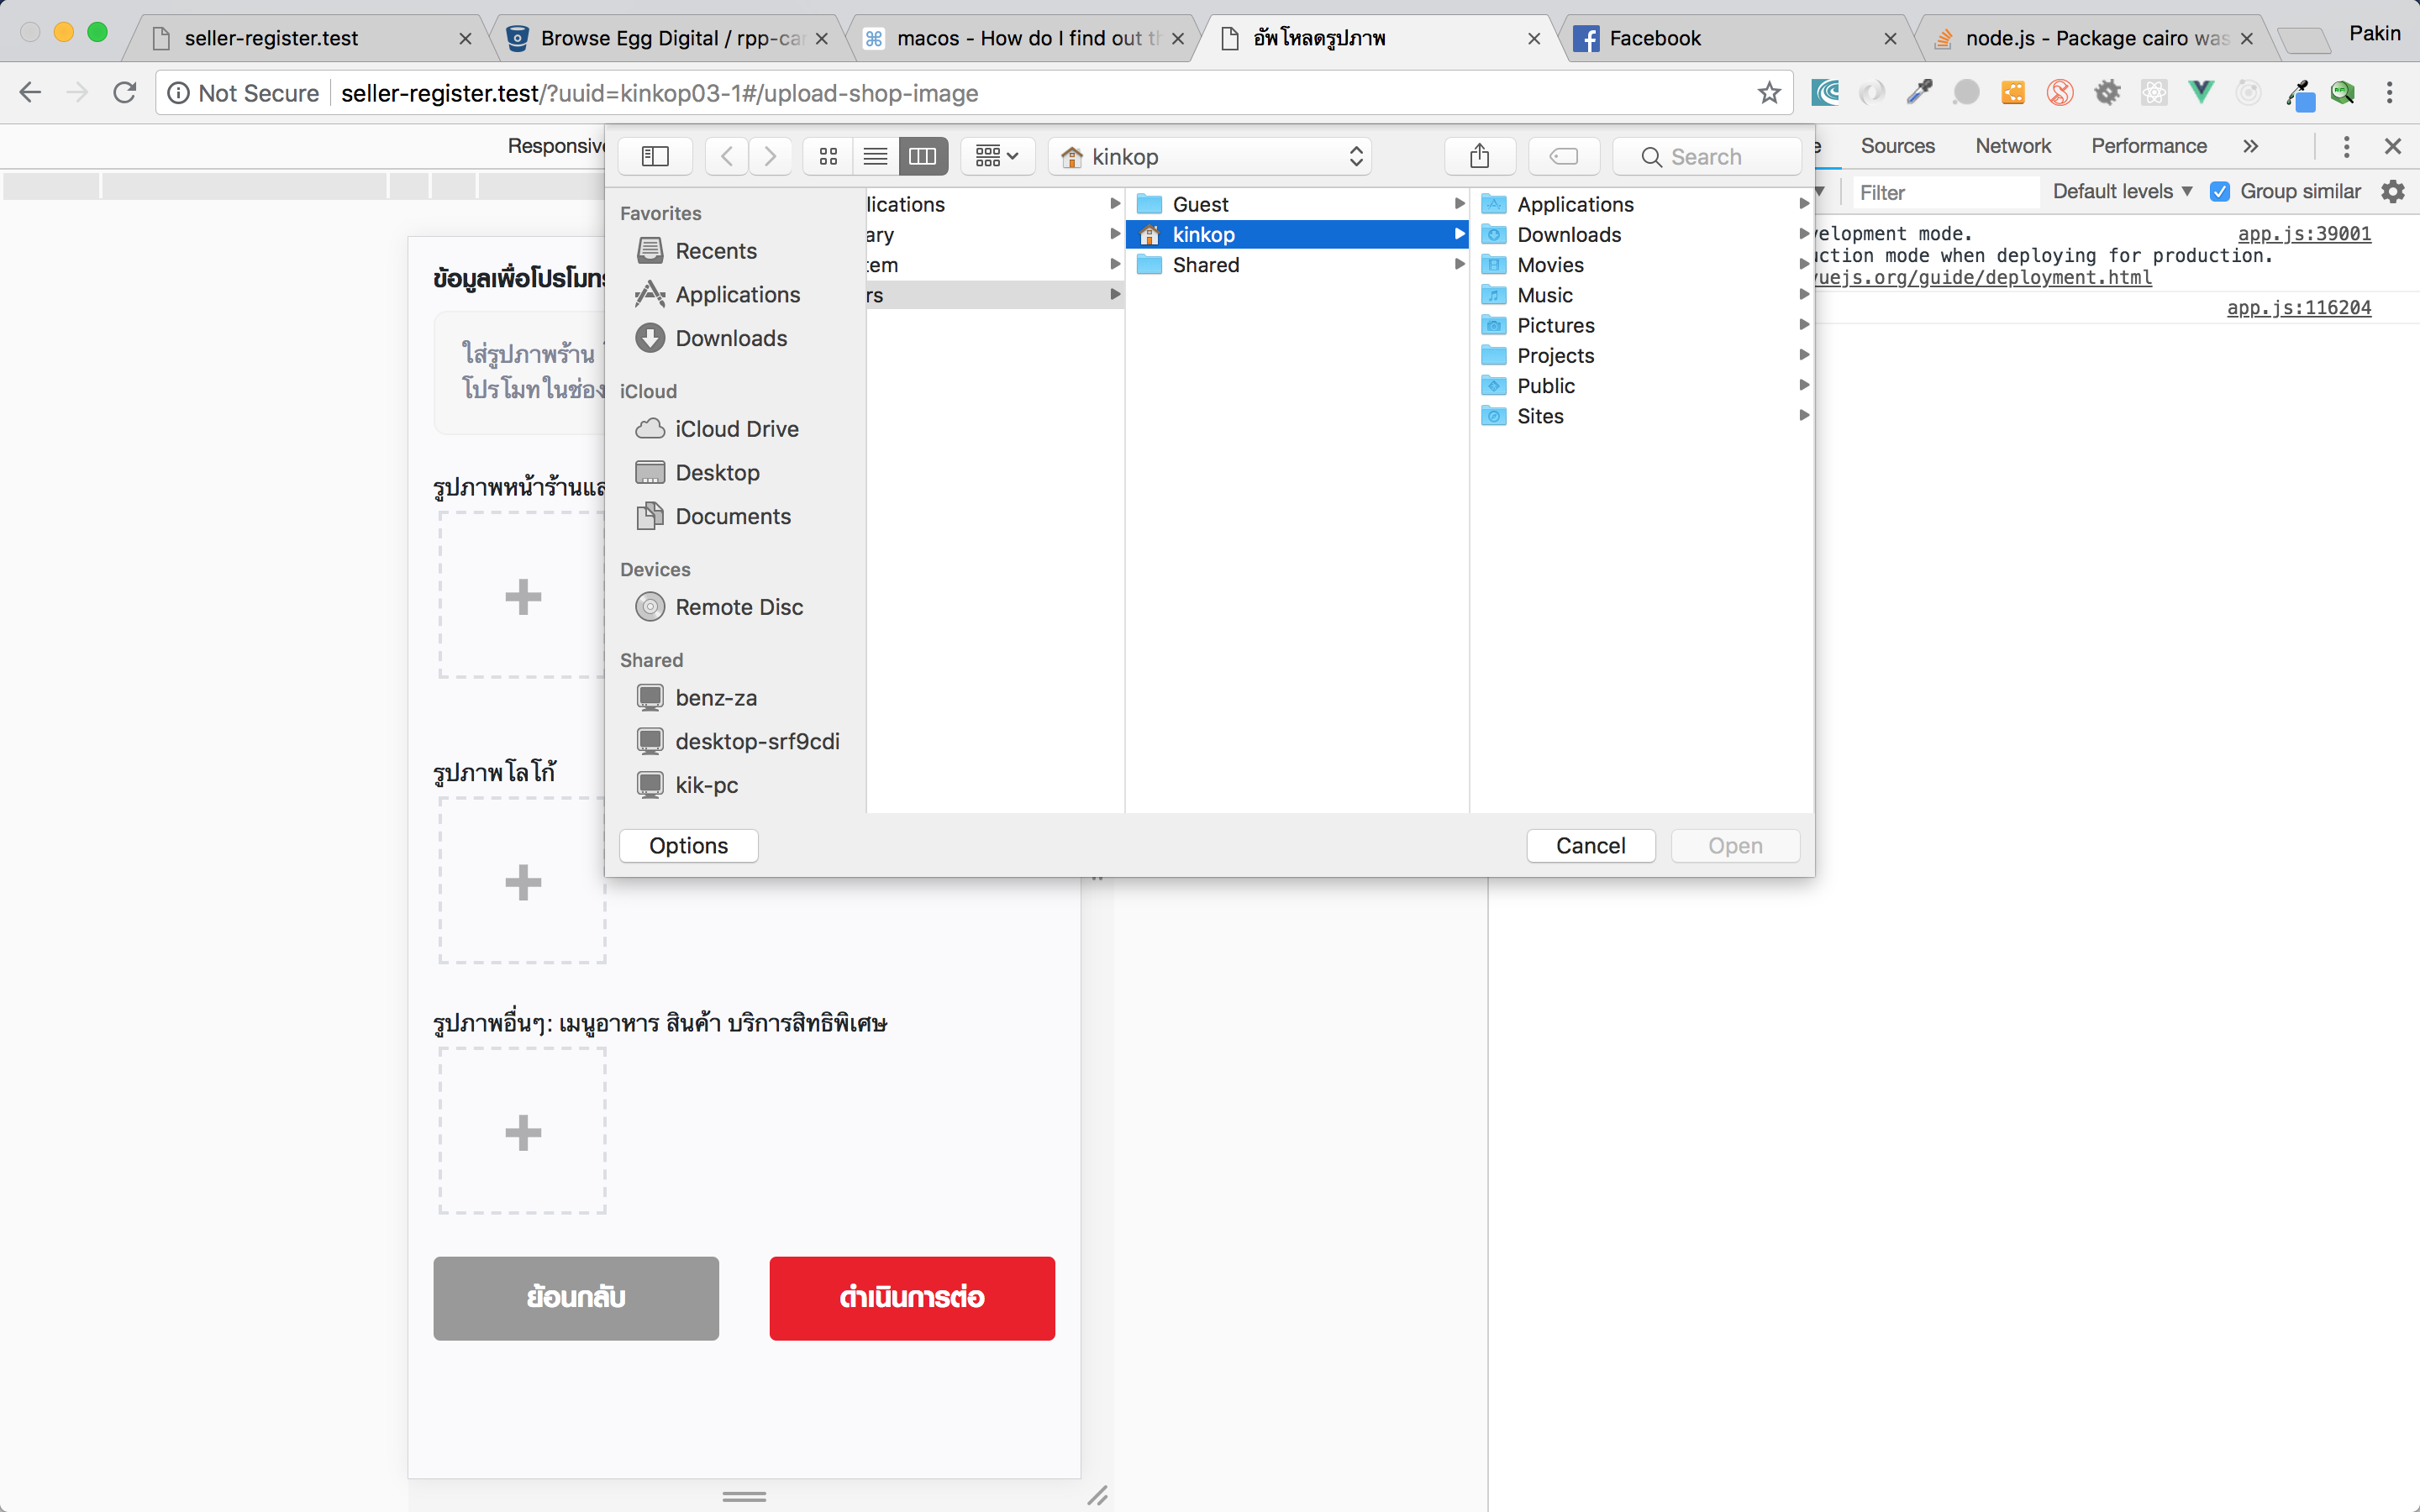The image size is (2420, 1512).
Task: Switch to the seller-register.test tab
Action: click(305, 38)
